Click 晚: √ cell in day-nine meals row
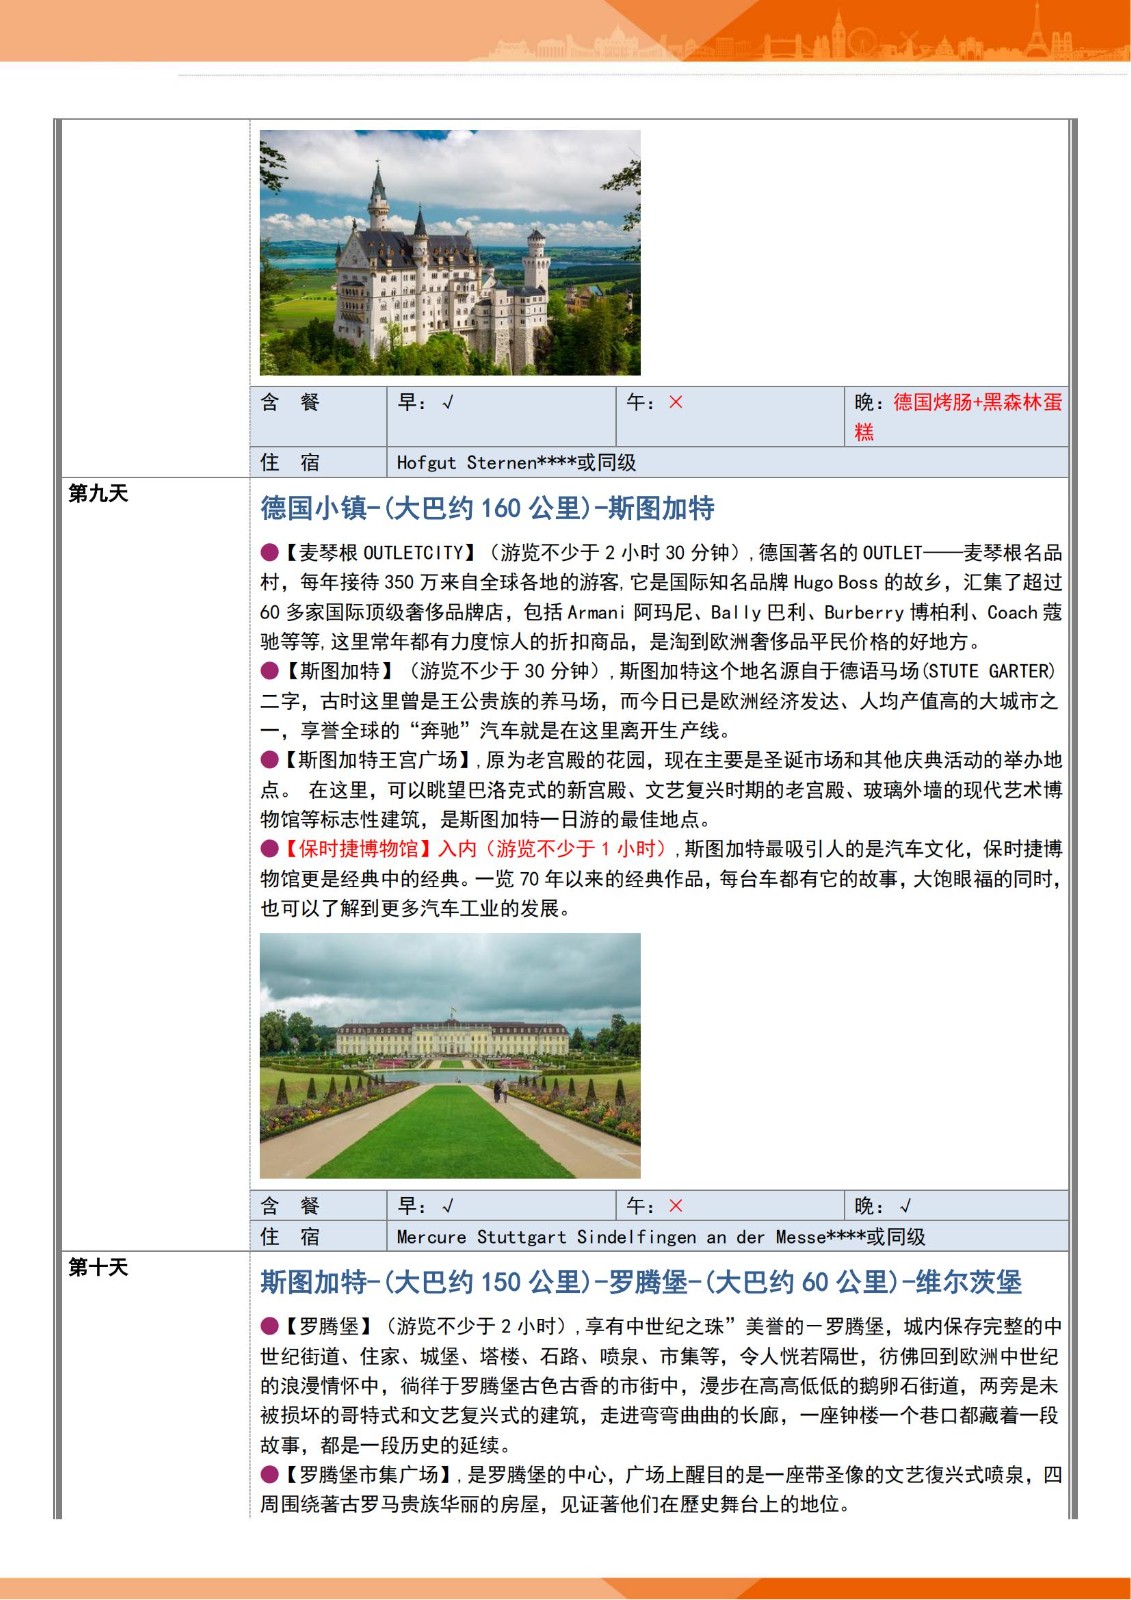 pyautogui.click(x=957, y=1206)
